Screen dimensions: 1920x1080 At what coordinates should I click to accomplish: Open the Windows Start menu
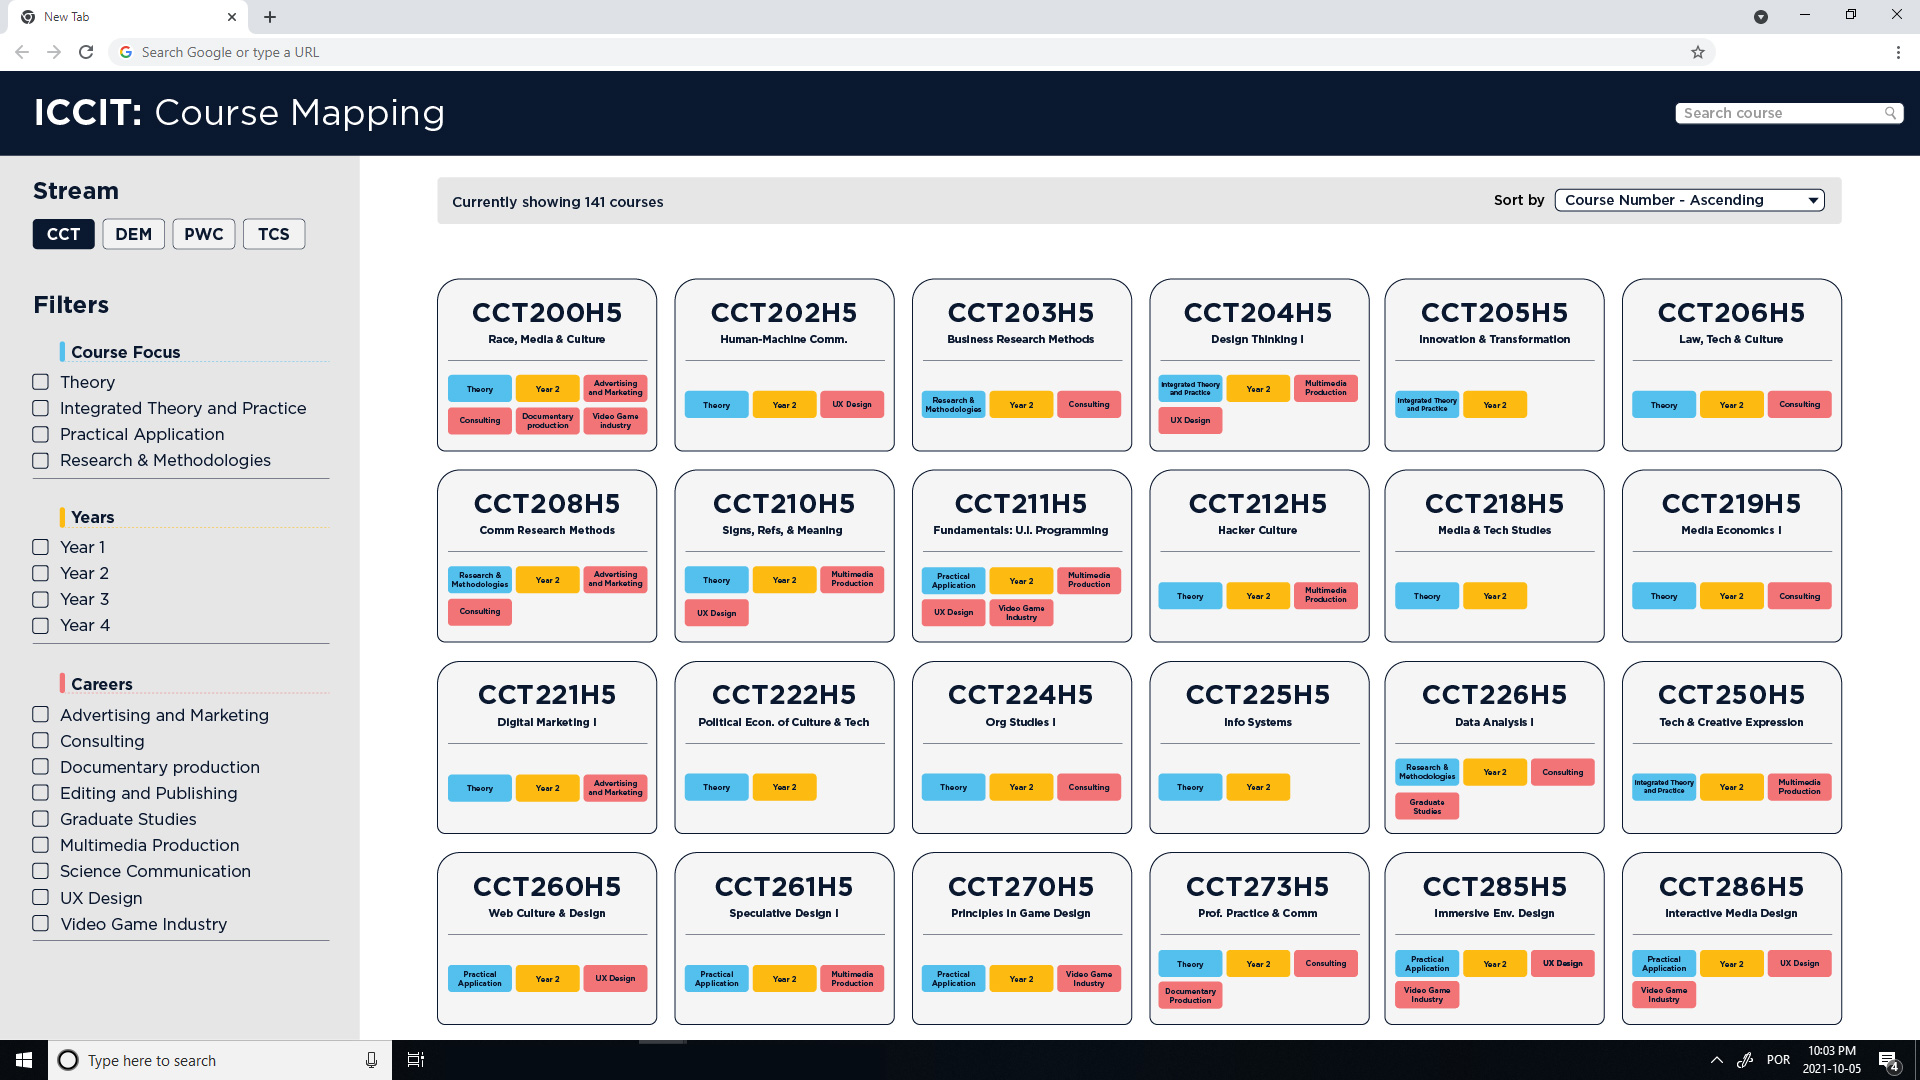click(x=24, y=1060)
